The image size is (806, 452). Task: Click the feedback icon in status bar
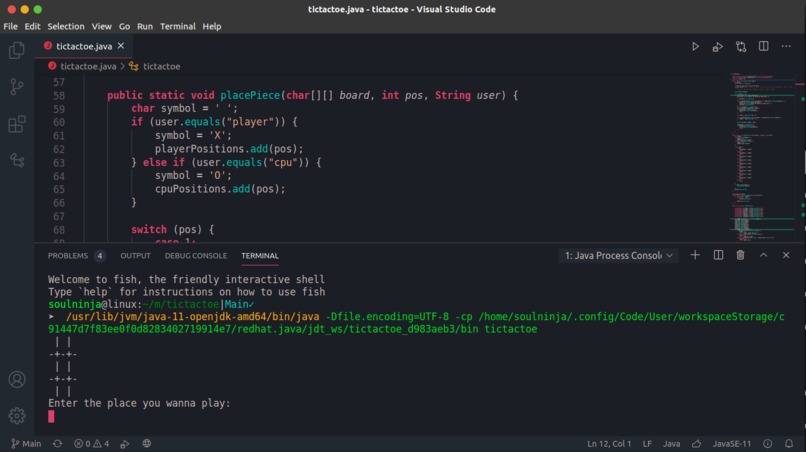[767, 443]
